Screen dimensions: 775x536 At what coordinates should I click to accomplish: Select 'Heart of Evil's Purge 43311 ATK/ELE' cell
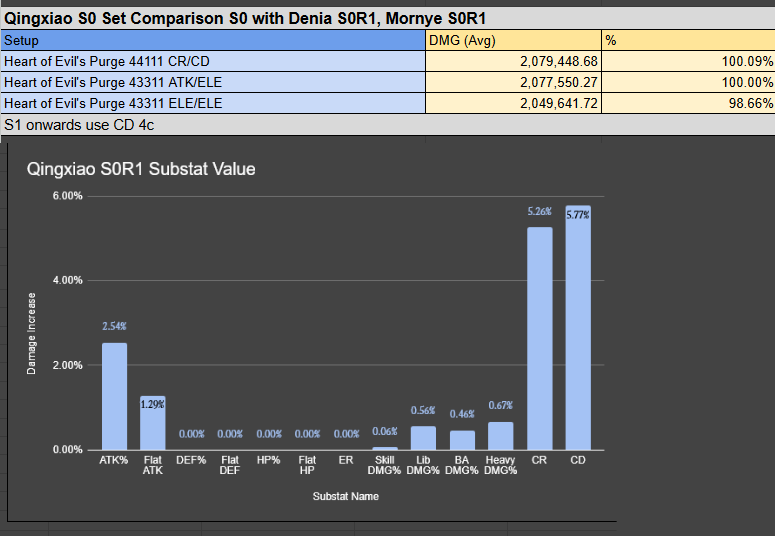pyautogui.click(x=213, y=82)
